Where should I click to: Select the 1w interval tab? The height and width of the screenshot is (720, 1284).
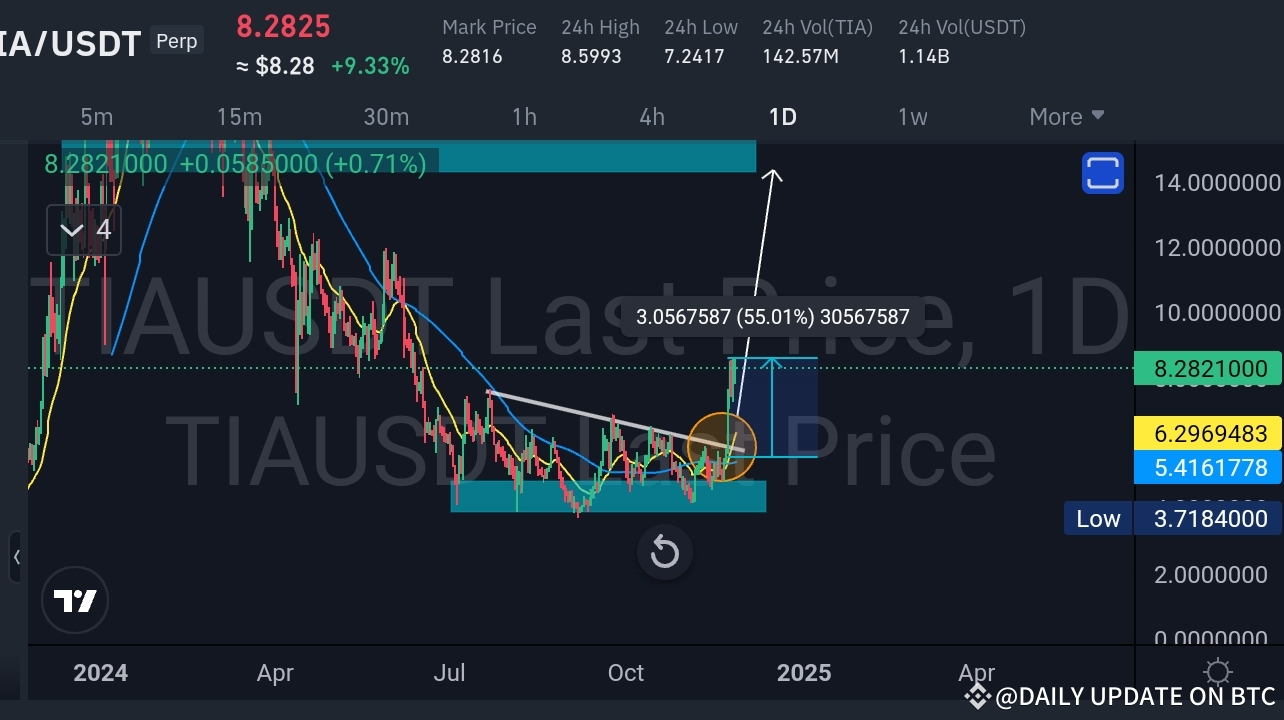(912, 116)
